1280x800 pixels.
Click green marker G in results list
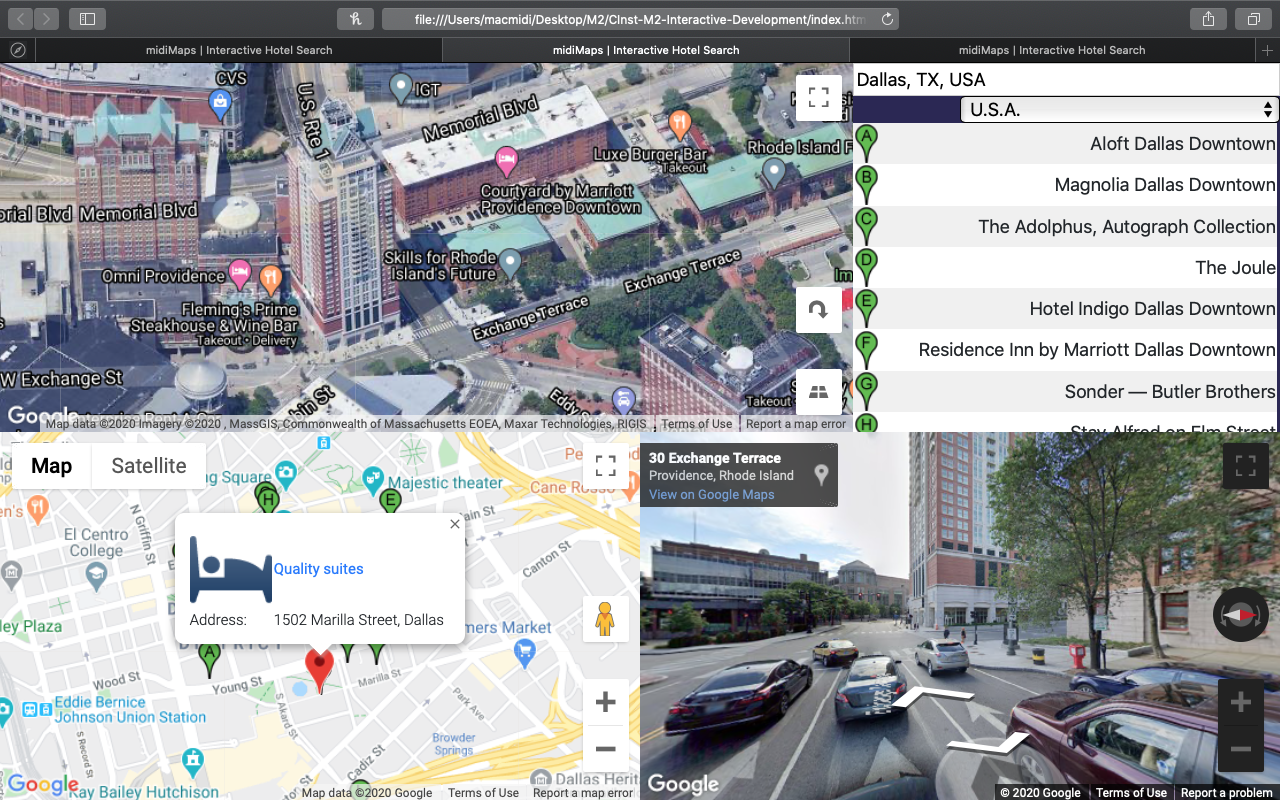coord(867,389)
